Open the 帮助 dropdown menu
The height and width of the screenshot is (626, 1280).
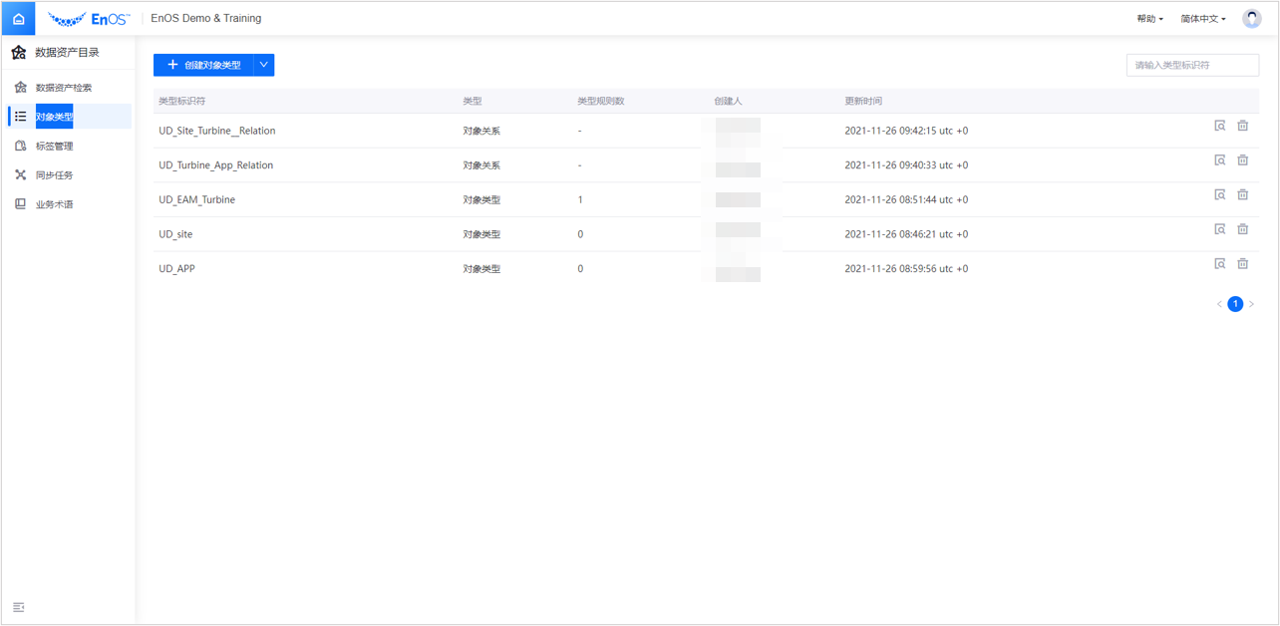click(x=1150, y=19)
